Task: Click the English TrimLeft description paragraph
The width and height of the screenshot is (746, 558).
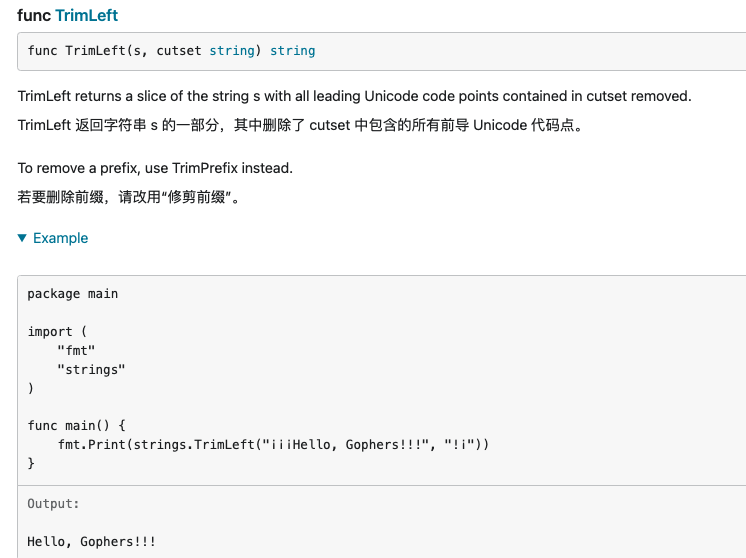Action: (x=354, y=97)
